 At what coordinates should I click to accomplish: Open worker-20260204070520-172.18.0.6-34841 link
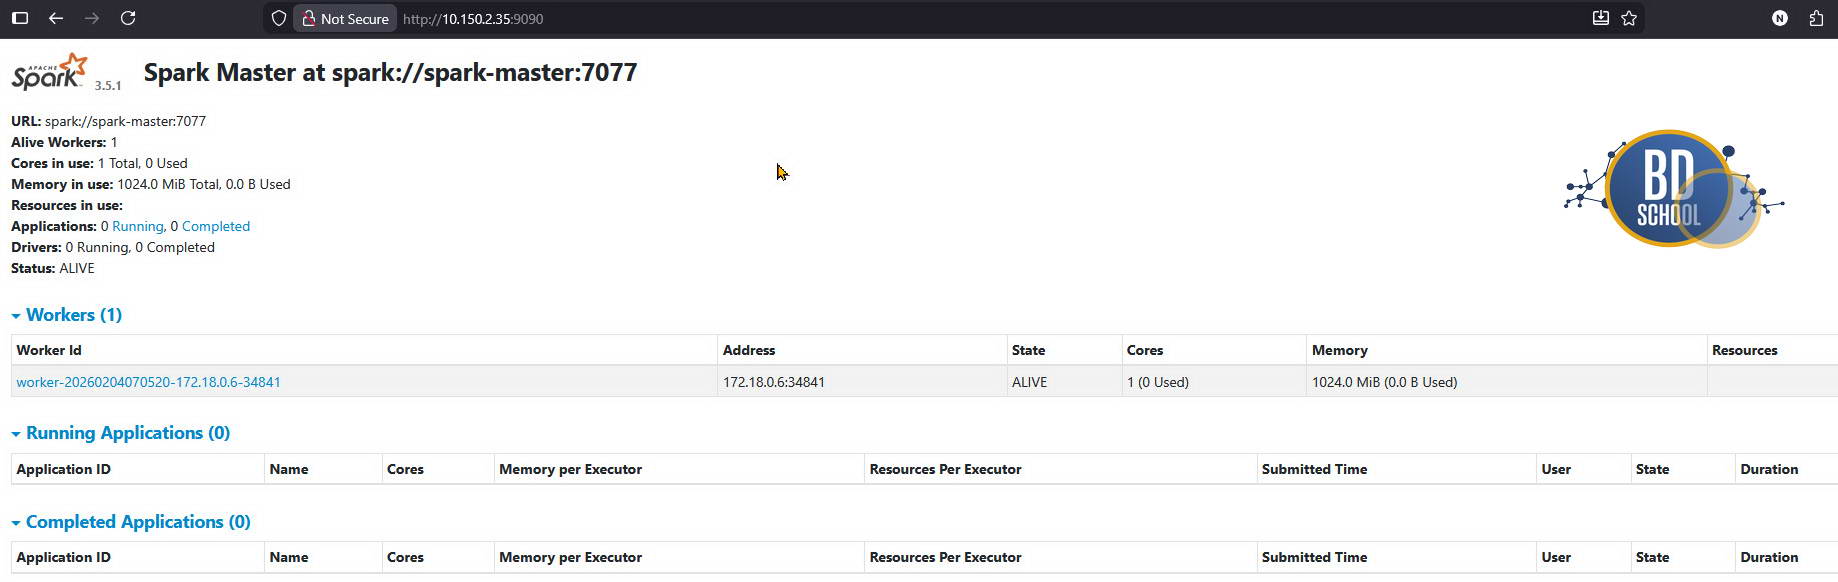coord(148,382)
